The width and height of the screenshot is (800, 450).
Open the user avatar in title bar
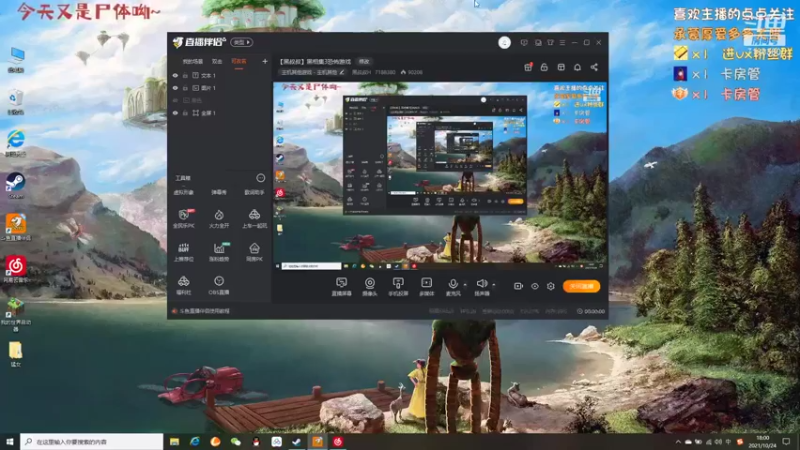tap(504, 42)
